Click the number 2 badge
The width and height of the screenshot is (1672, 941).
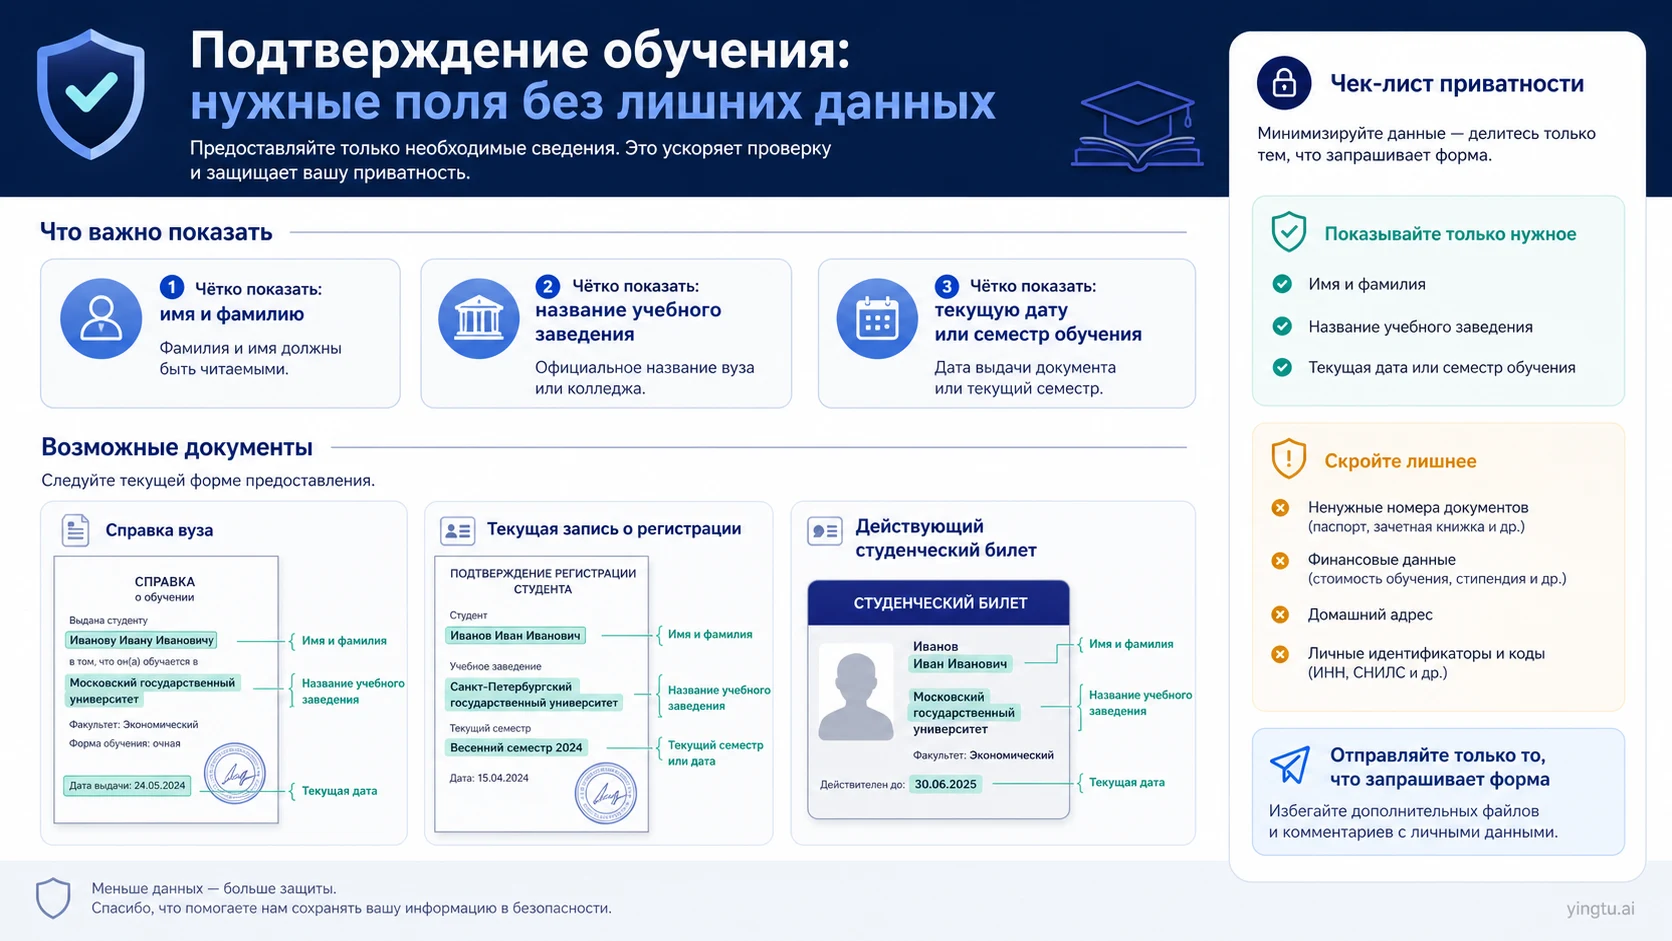(x=547, y=287)
